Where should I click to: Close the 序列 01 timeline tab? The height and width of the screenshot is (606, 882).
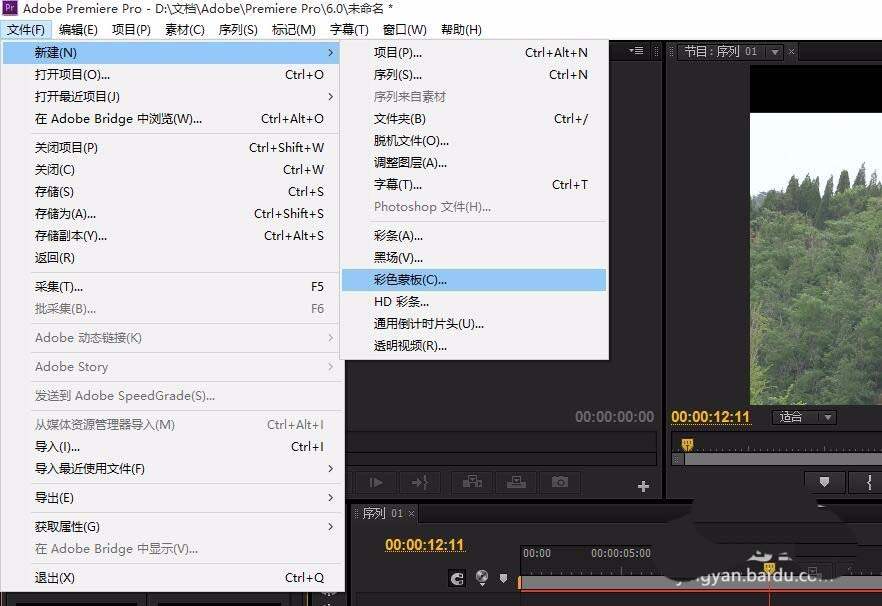411,513
